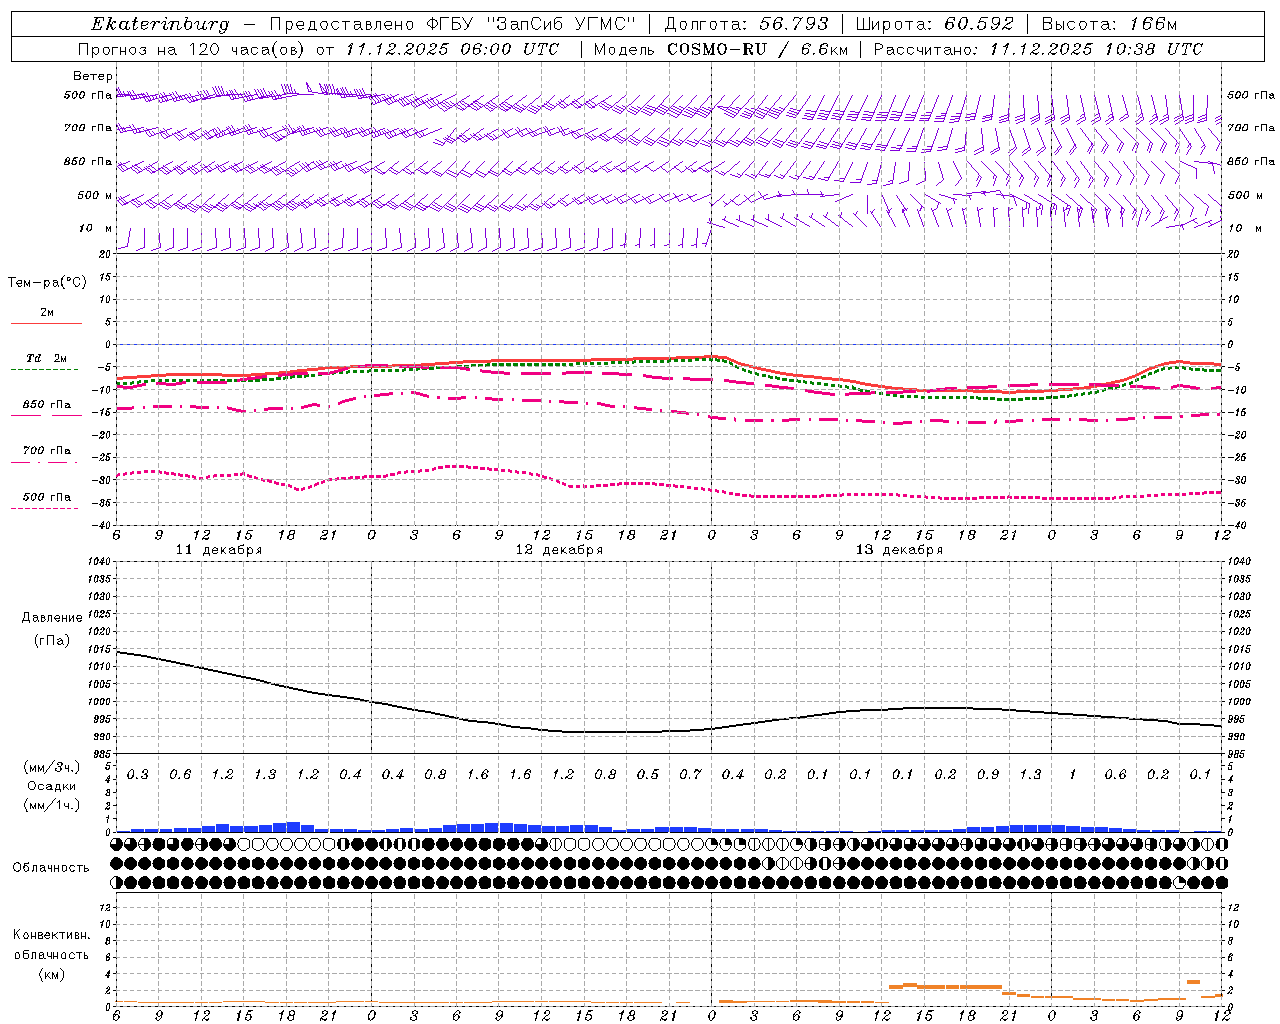The height and width of the screenshot is (1024, 1280).
Task: Select the 0.3 precipitation value
Action: point(137,775)
